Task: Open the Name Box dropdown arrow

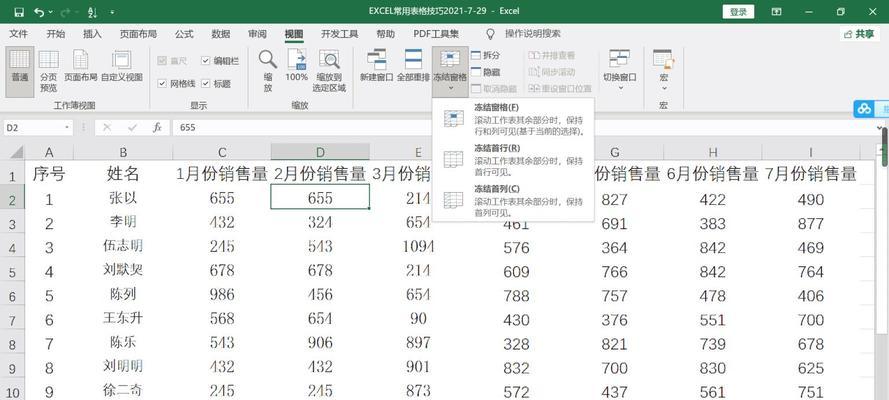Action: coord(67,128)
